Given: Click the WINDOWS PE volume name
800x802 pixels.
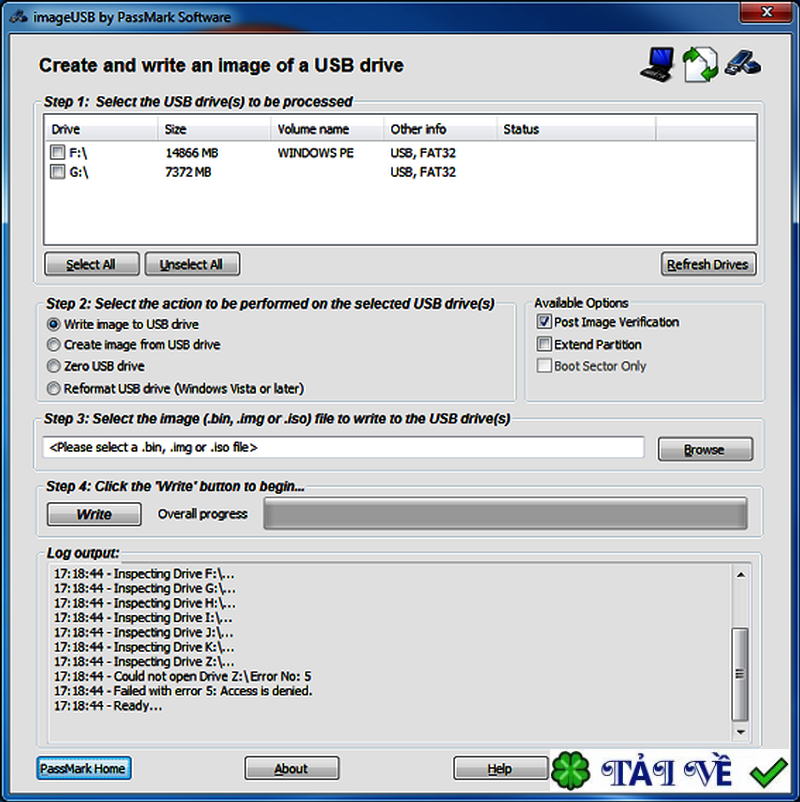Looking at the screenshot, I should coord(316,152).
